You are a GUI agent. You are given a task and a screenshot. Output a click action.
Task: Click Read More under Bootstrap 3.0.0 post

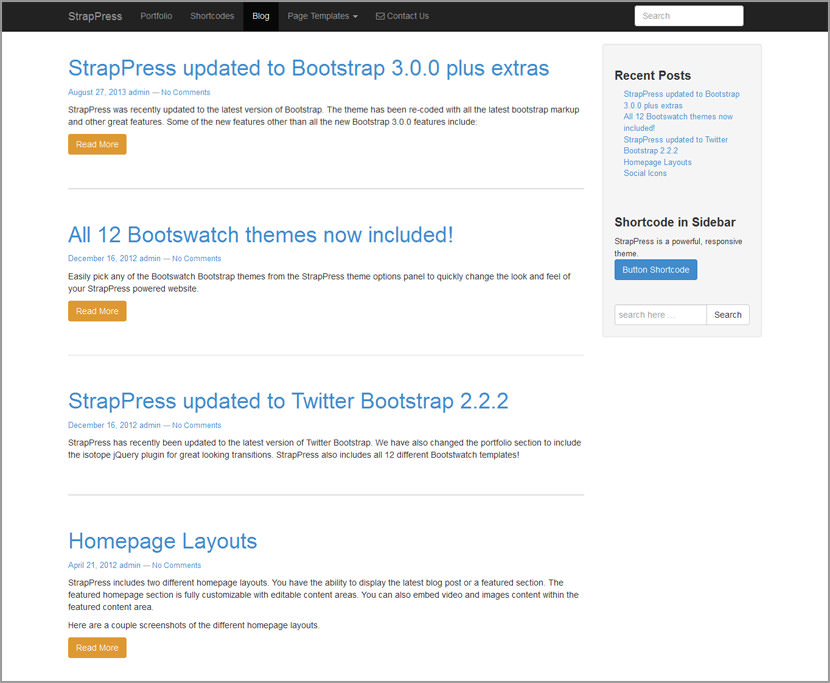coord(97,144)
